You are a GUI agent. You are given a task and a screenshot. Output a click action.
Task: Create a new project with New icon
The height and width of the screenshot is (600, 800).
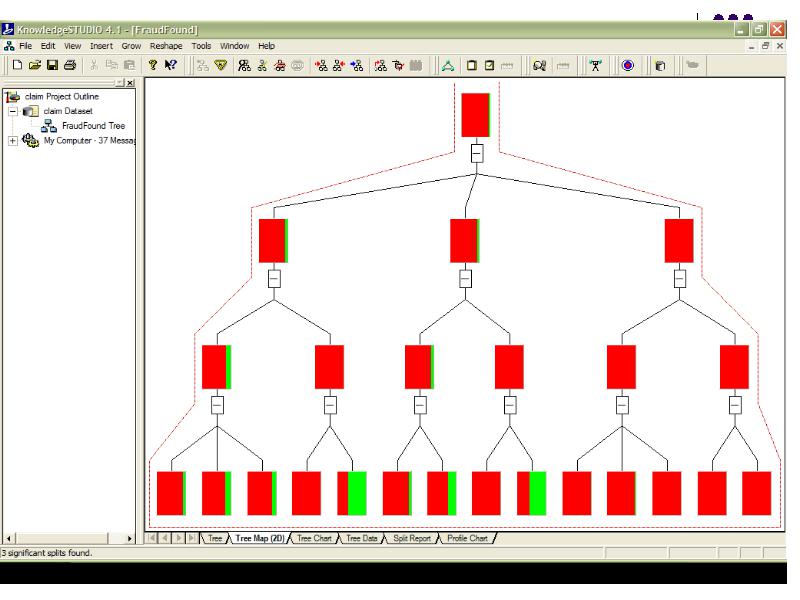(x=17, y=65)
